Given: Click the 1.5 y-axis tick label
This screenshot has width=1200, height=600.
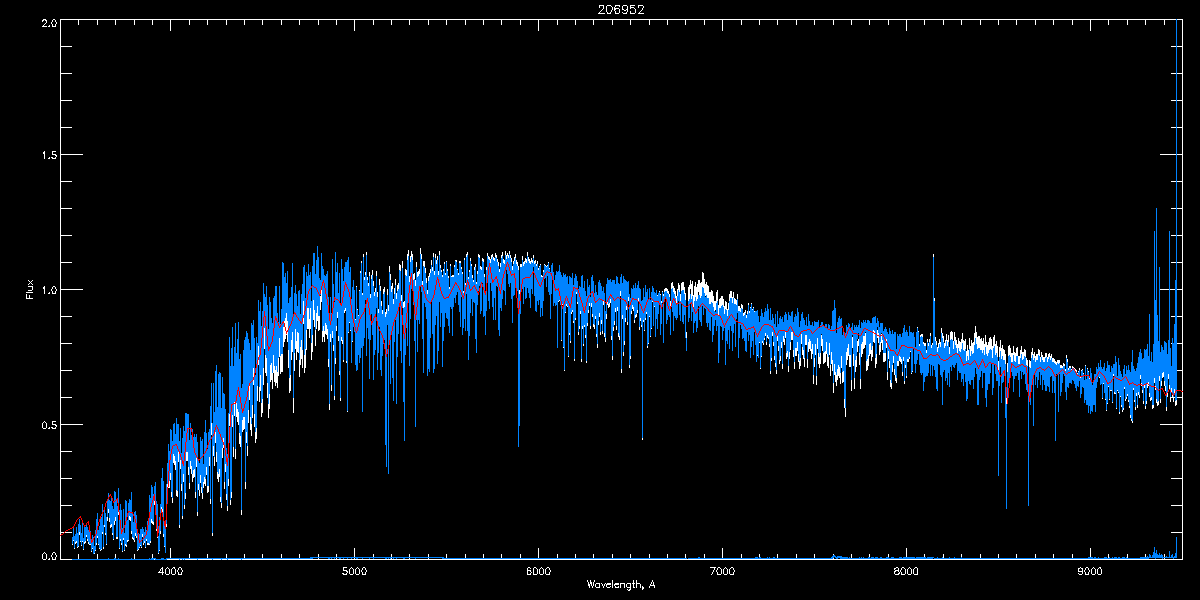Looking at the screenshot, I should [47, 156].
